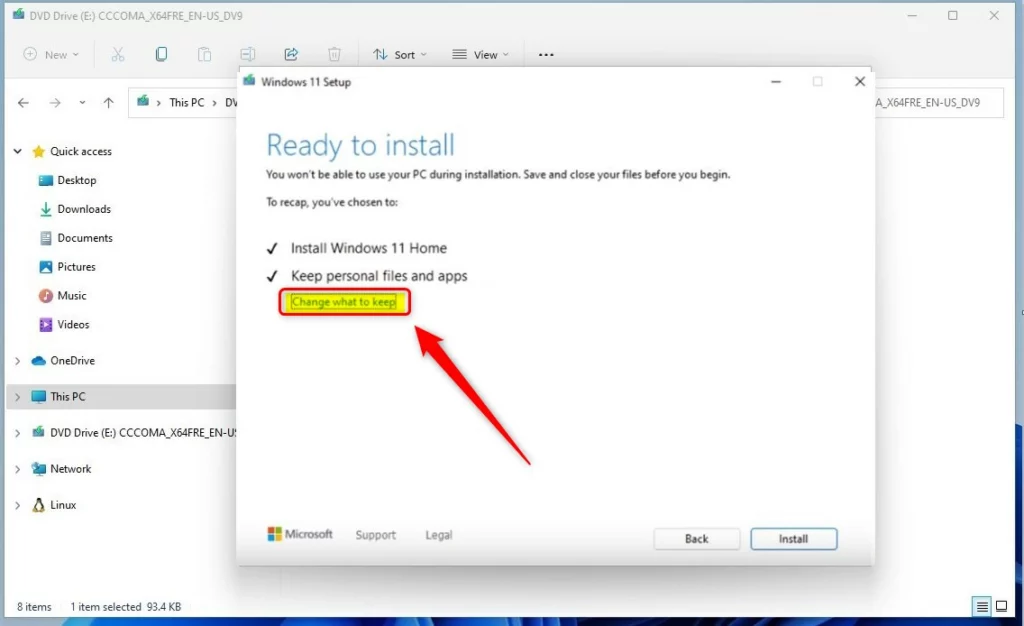Collapse the Quick access section

(18, 151)
